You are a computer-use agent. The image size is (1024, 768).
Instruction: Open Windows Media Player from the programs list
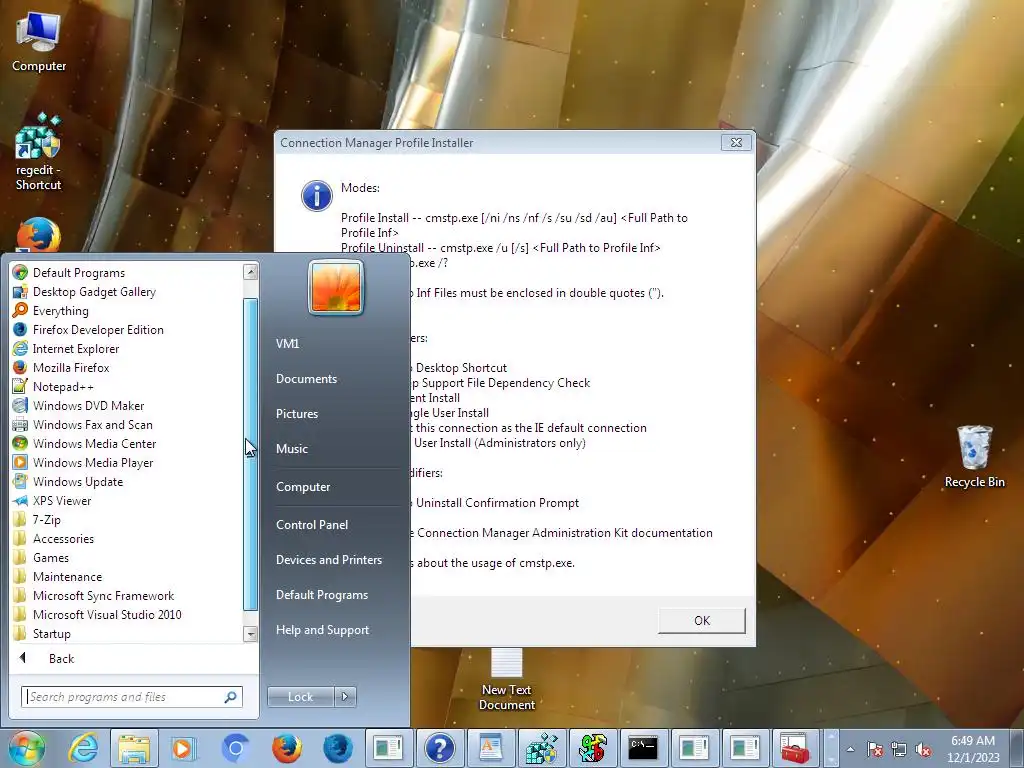click(x=93, y=462)
